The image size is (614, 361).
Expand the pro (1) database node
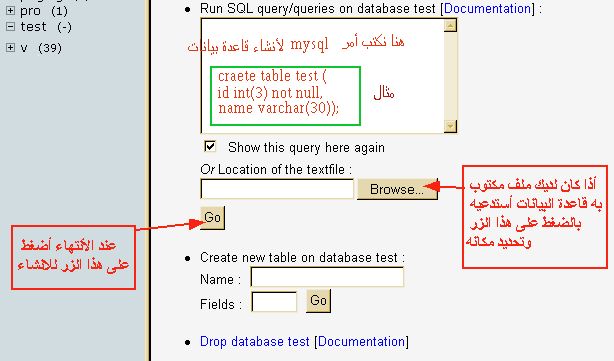pos(11,11)
